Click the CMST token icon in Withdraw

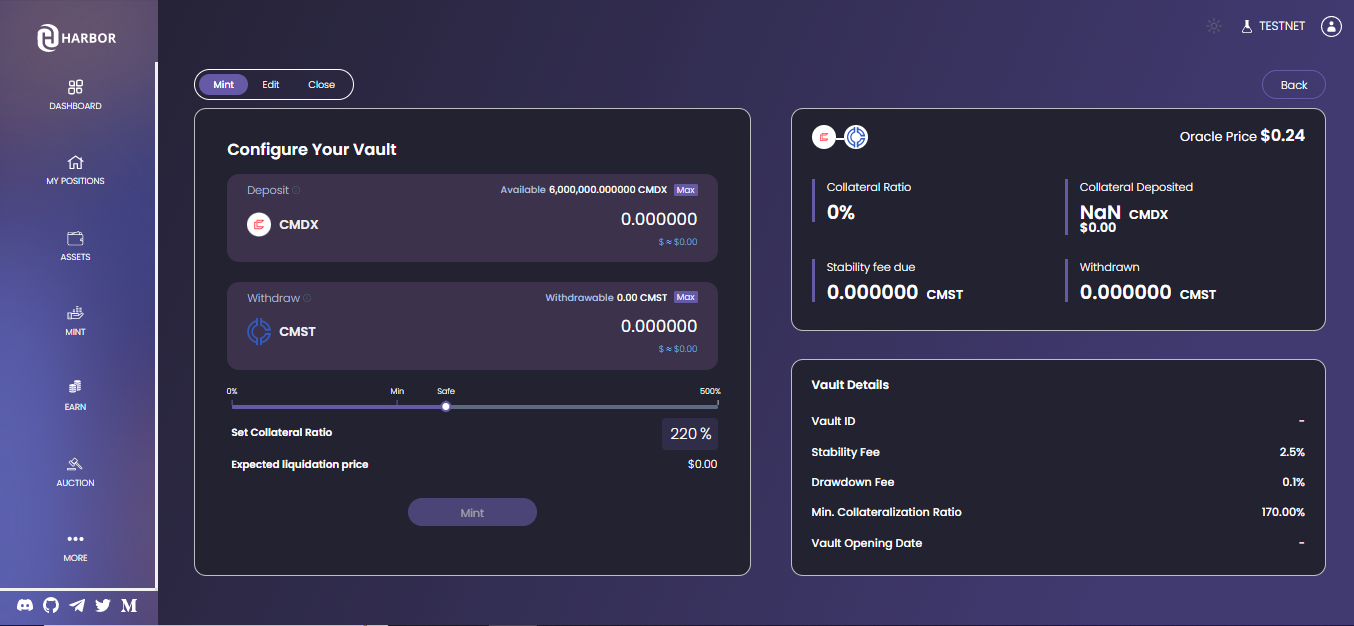tap(259, 331)
